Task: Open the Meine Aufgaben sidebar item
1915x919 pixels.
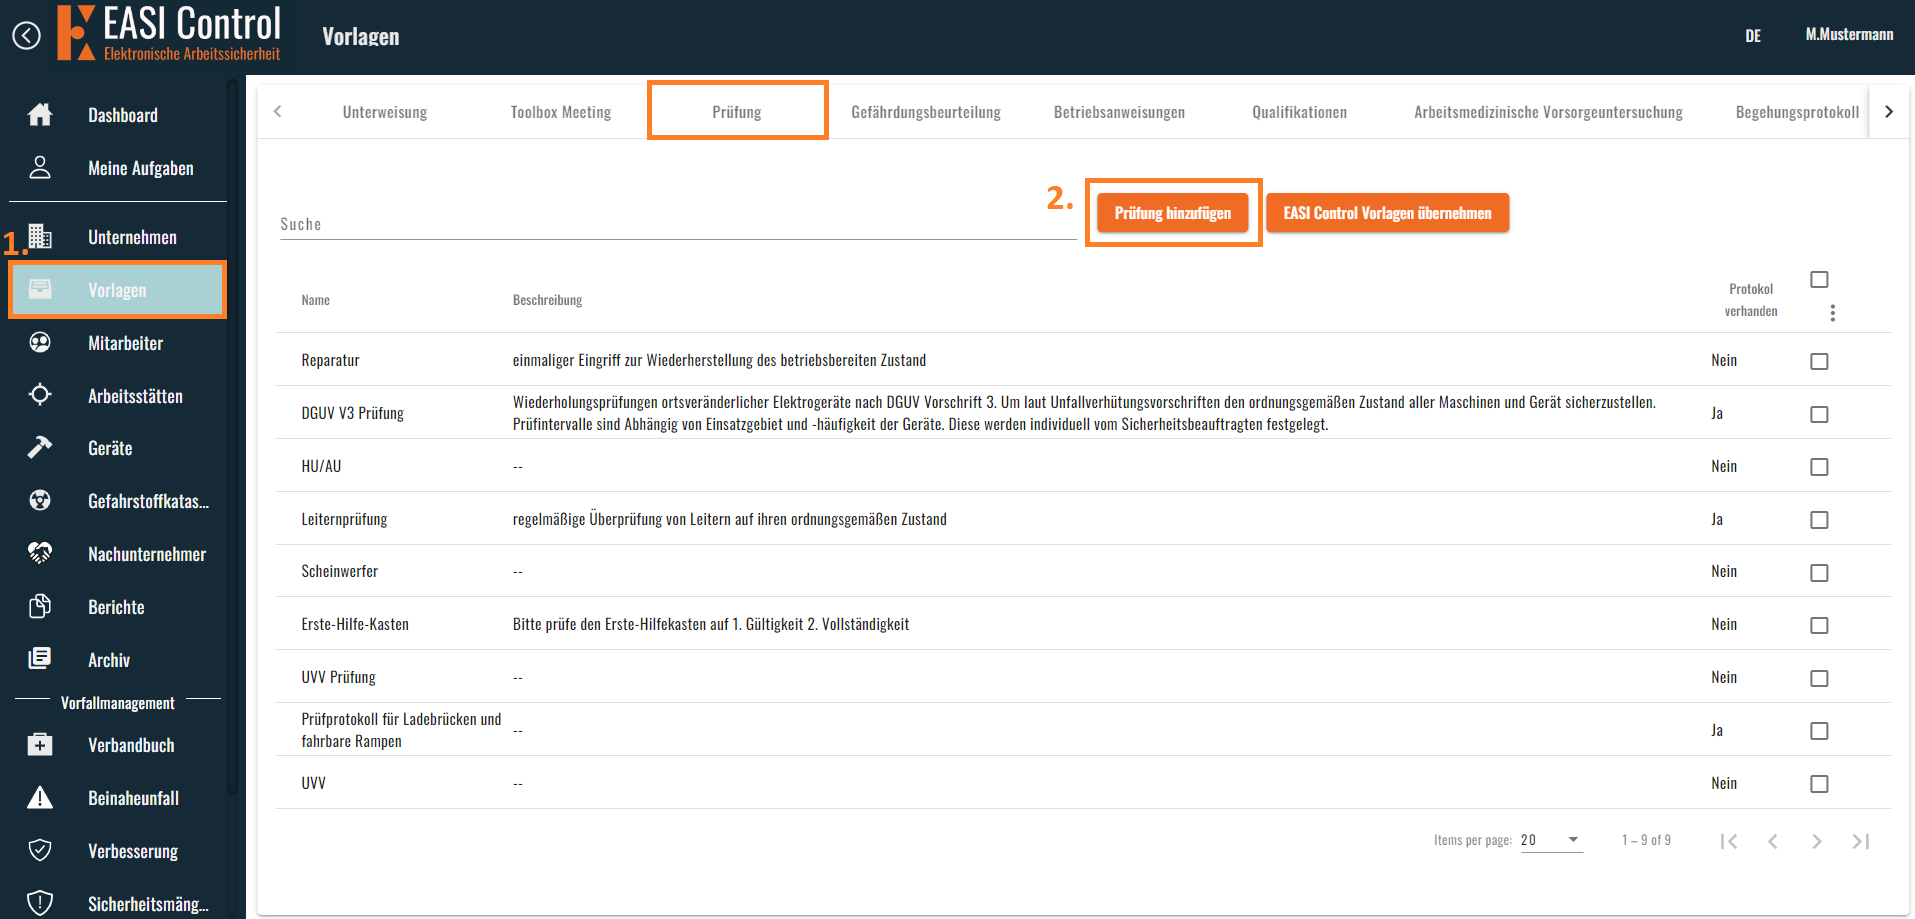Action: pos(118,168)
